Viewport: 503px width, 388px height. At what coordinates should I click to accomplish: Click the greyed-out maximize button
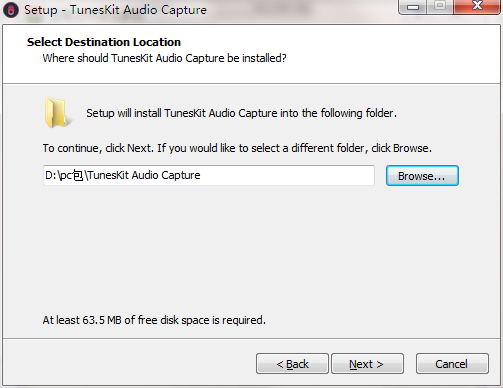click(440, 6)
